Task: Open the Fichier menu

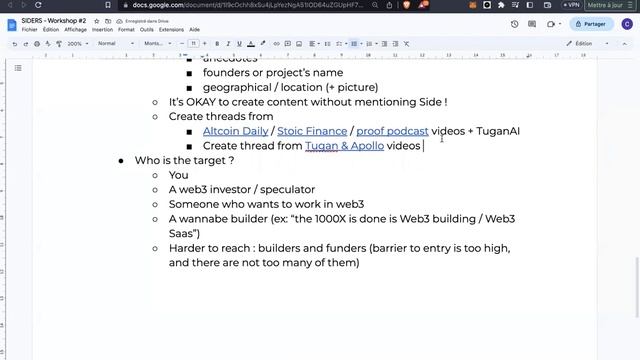Action: (x=29, y=30)
